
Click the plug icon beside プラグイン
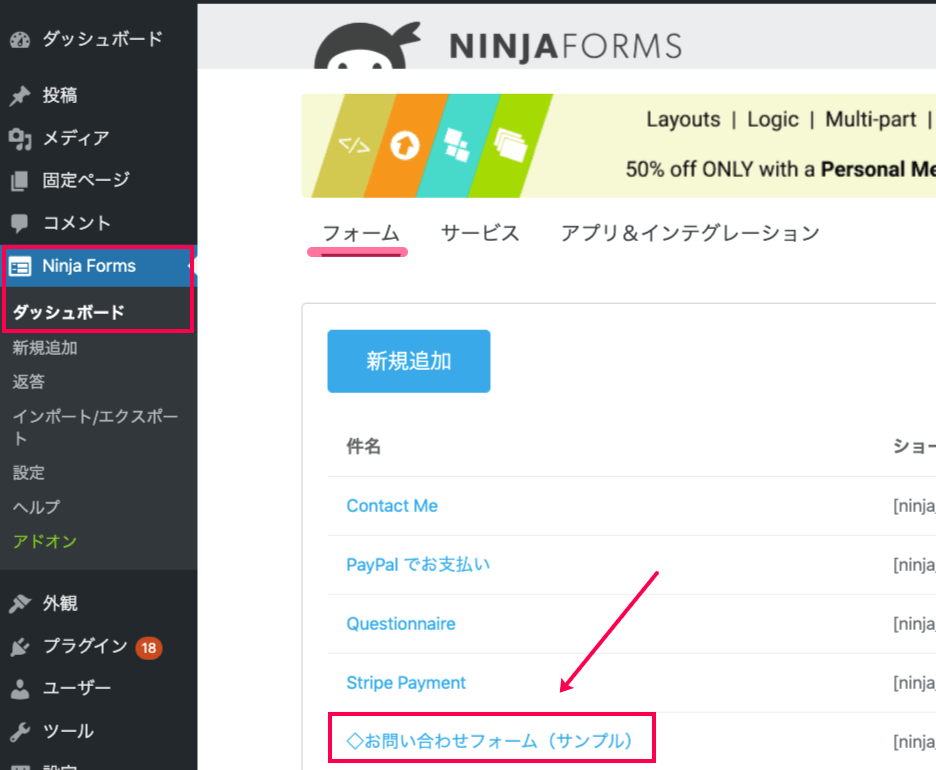coord(20,646)
